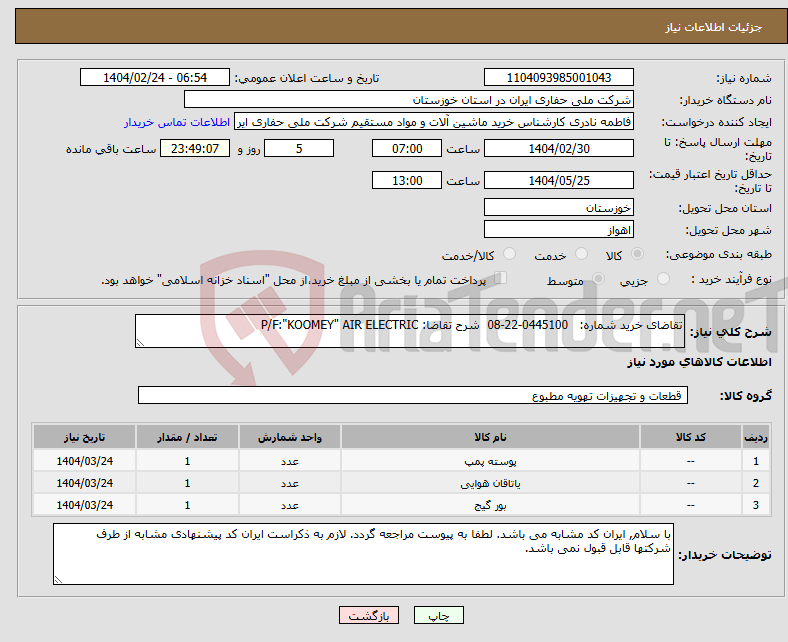The image size is (788, 642).
Task: Click the deadline time field 07:00
Action: 407,148
